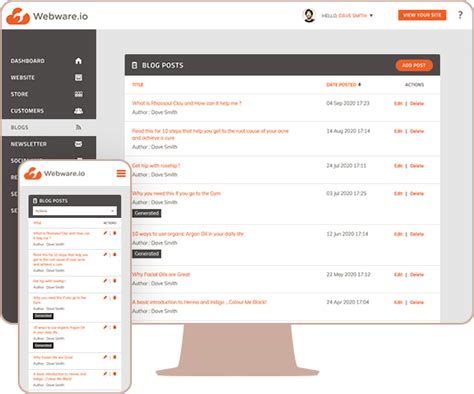Delete the 10 steps acne post on desktop

pyautogui.click(x=417, y=131)
